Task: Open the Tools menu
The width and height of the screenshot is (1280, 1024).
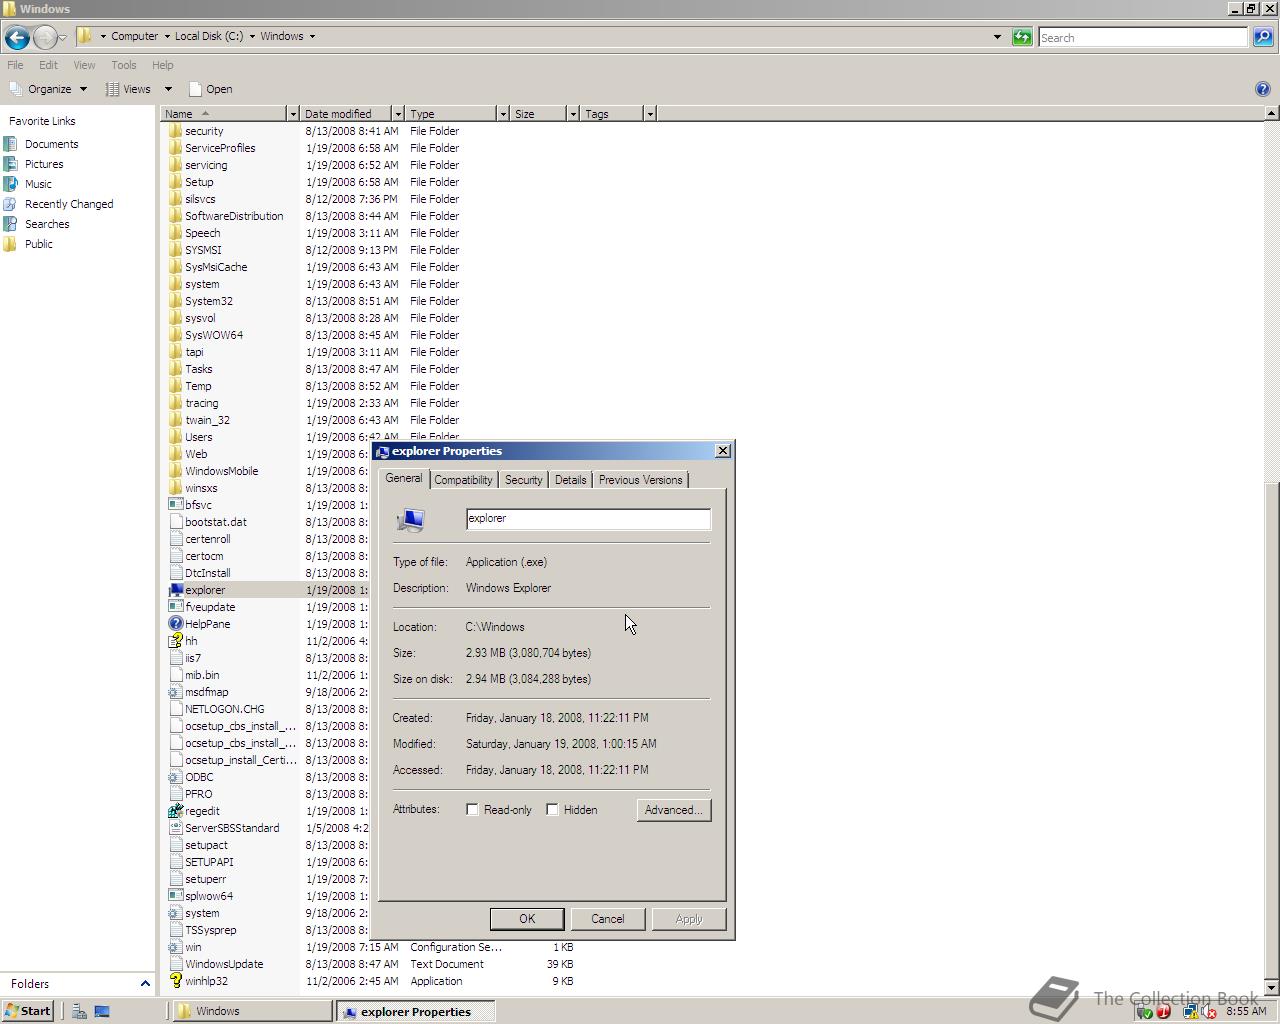Action: (x=124, y=65)
